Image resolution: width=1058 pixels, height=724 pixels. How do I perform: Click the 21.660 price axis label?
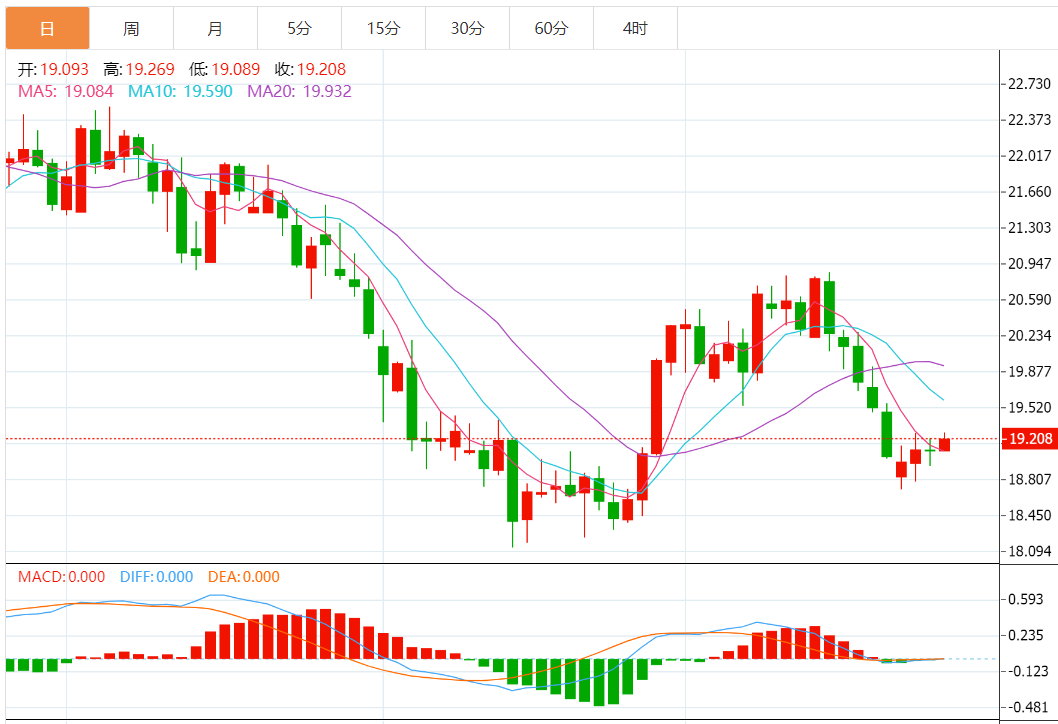pos(1029,192)
